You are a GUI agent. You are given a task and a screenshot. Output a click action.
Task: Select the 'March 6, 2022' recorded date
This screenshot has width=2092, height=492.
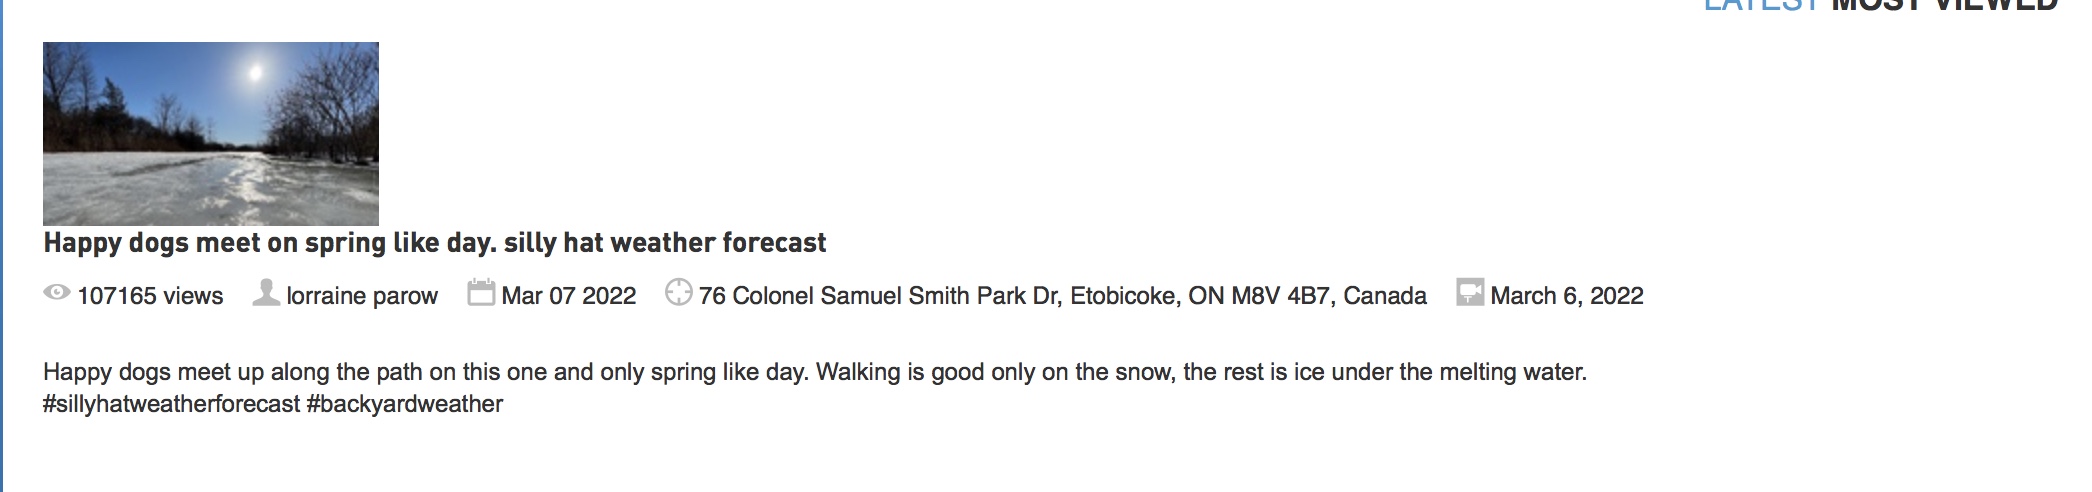tap(1567, 296)
